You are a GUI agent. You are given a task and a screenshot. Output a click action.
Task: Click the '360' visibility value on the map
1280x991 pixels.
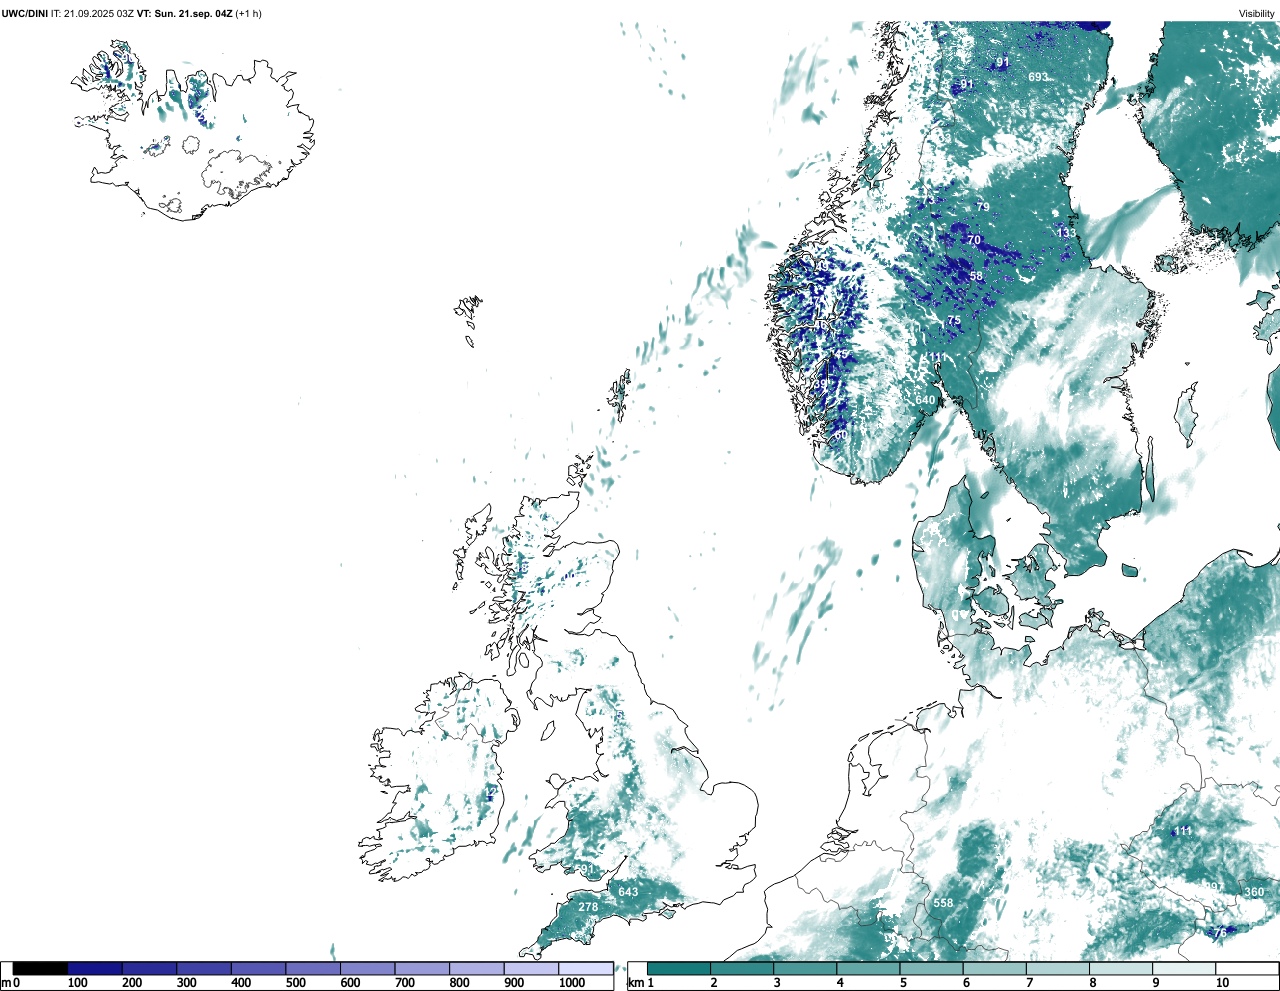click(x=1254, y=892)
